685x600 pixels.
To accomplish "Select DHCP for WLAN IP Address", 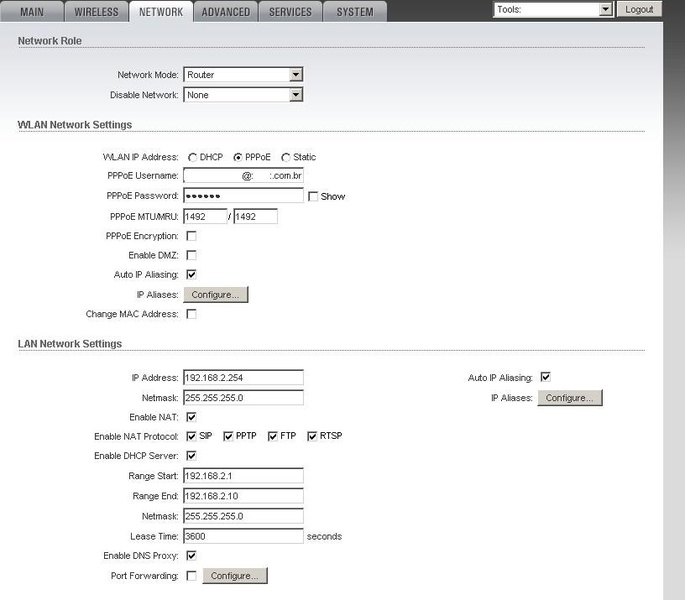I will point(192,157).
